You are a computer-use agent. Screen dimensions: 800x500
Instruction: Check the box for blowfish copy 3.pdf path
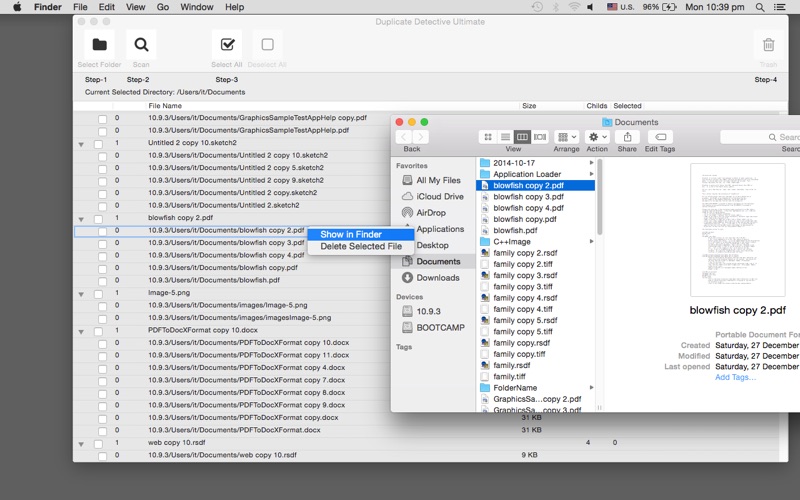(x=103, y=244)
